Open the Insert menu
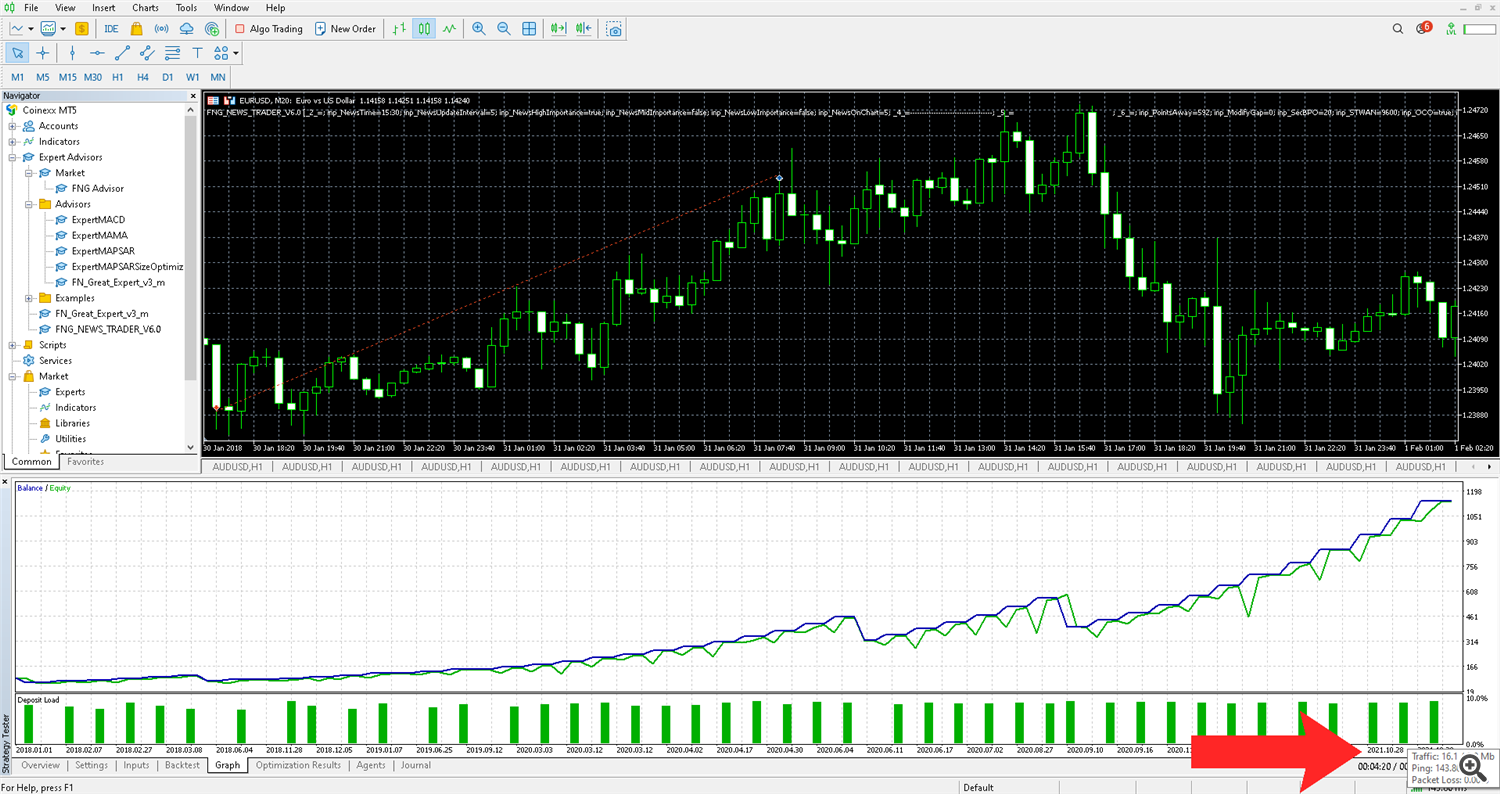The height and width of the screenshot is (794, 1500). [103, 7]
